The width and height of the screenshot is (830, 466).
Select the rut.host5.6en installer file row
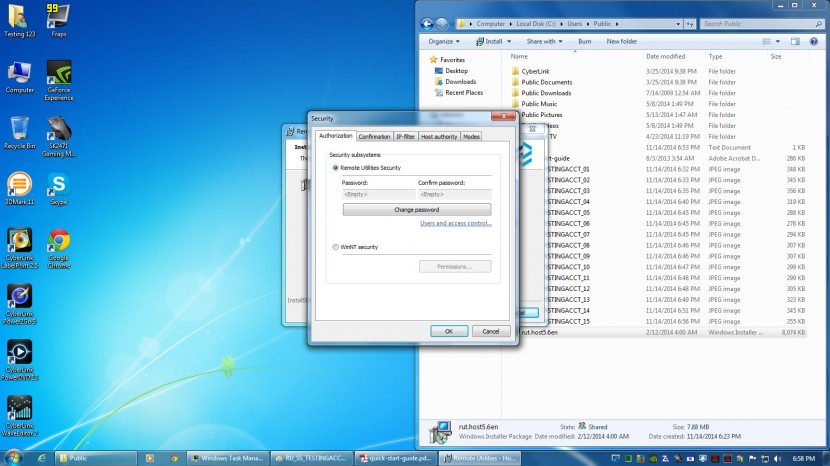pos(657,333)
